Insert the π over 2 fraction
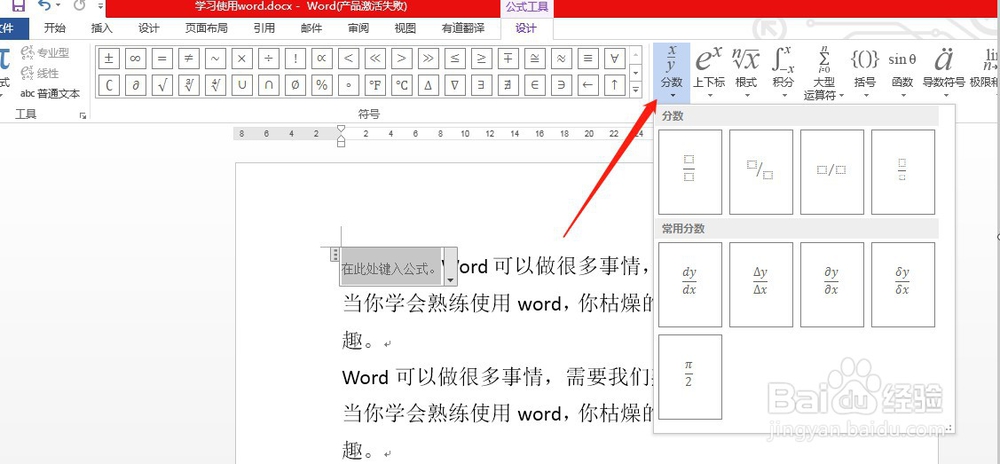This screenshot has width=1000, height=464. 690,377
